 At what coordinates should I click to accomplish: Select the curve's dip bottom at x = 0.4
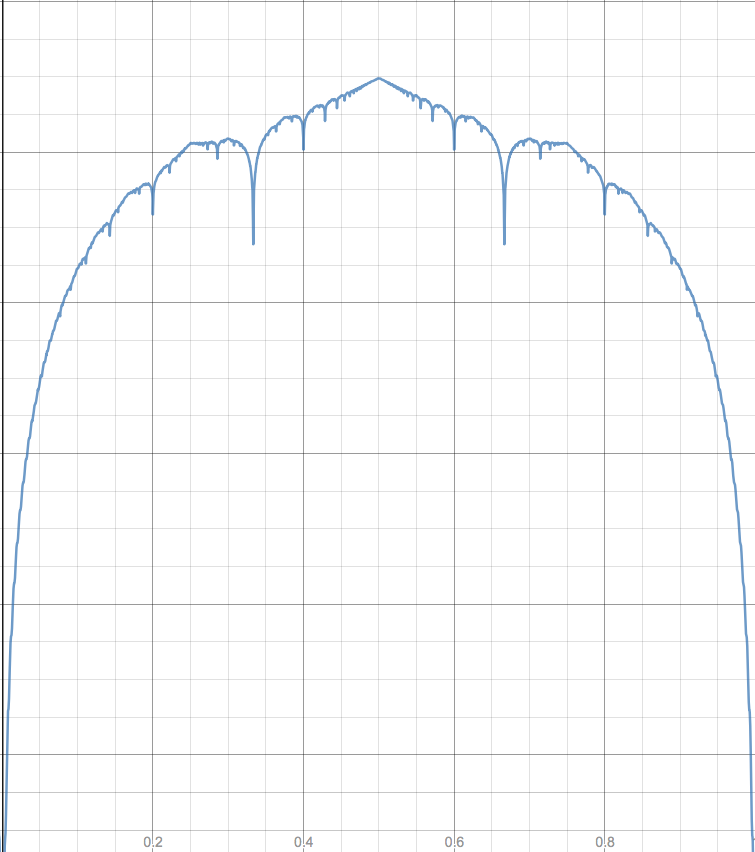(x=303, y=147)
